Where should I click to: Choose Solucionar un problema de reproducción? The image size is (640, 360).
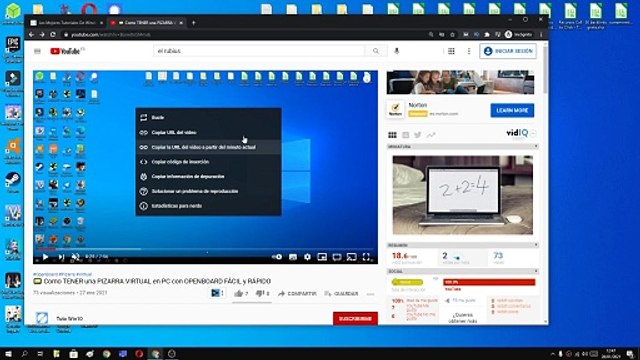tap(208, 191)
